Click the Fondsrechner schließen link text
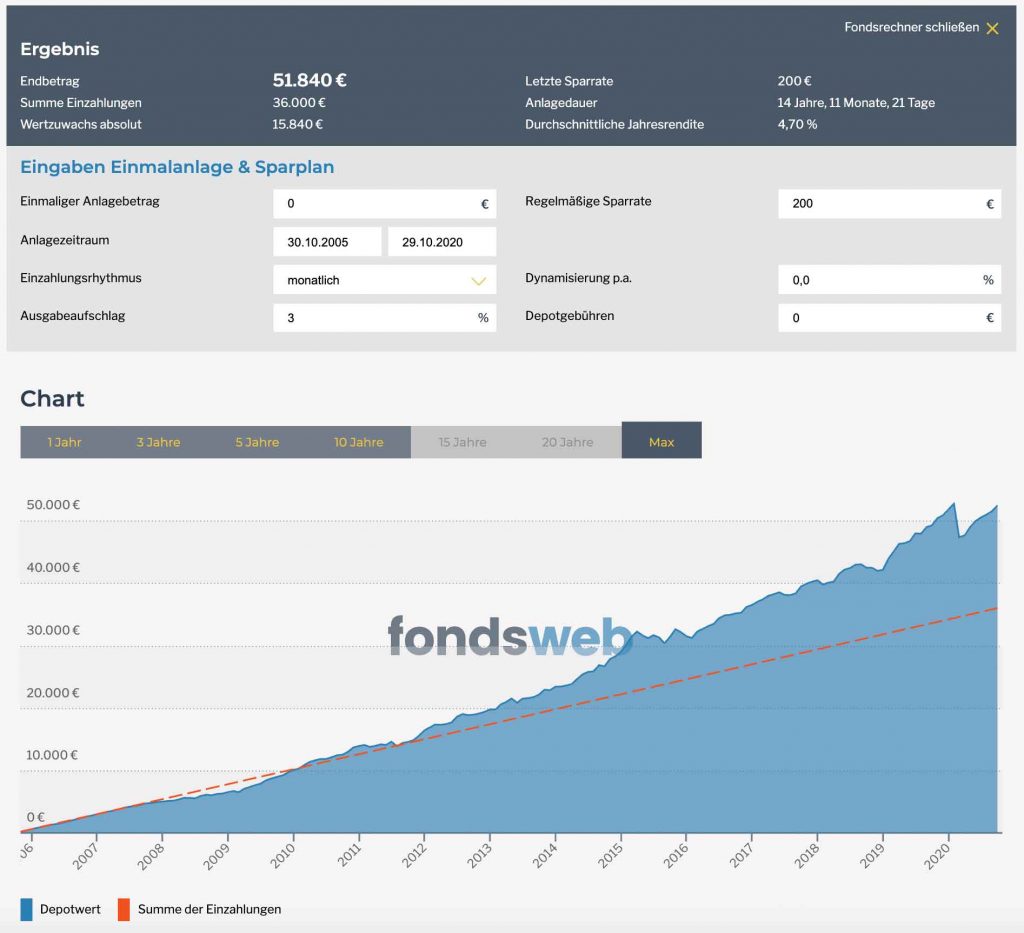 pyautogui.click(x=911, y=27)
